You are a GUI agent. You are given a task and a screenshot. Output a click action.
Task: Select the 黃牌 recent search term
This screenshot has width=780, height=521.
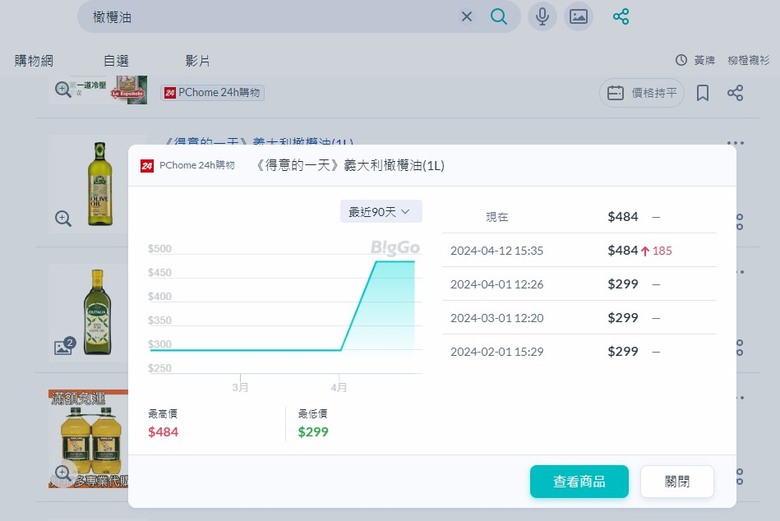pyautogui.click(x=704, y=60)
